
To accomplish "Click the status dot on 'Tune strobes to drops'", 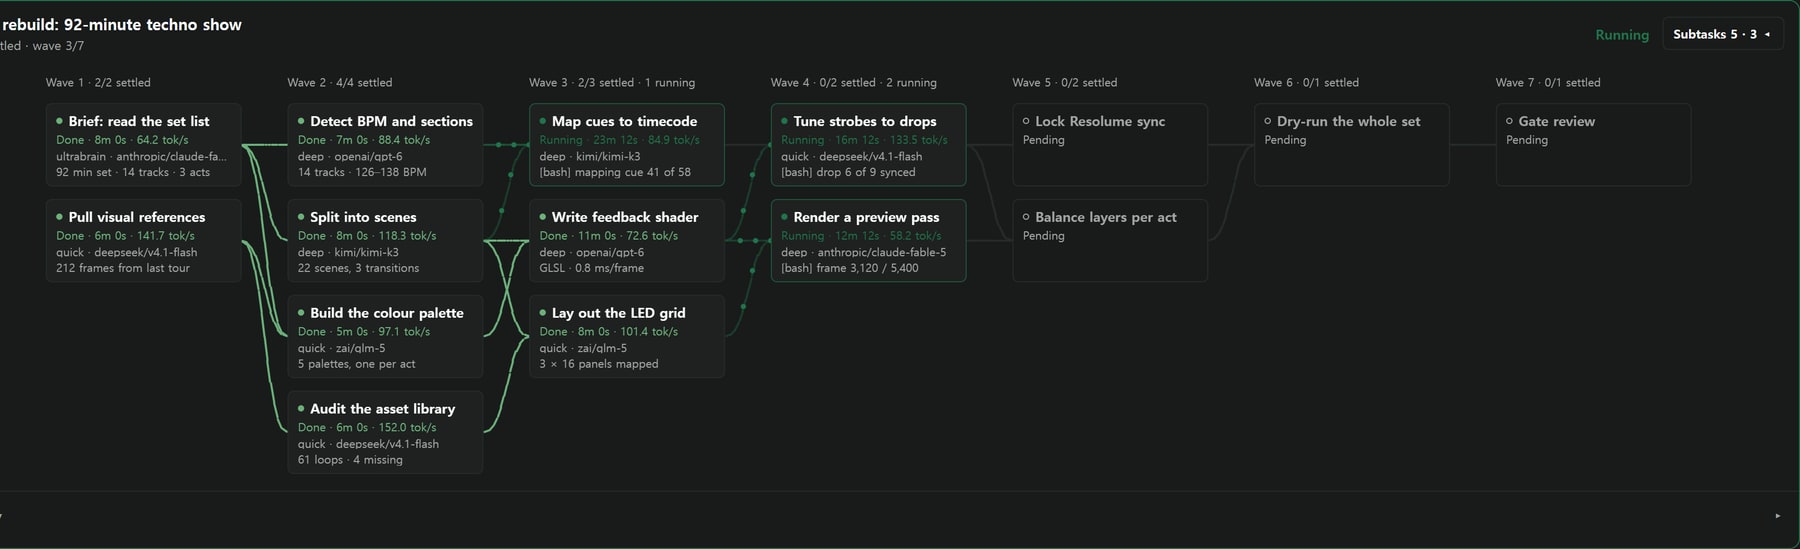I will pyautogui.click(x=784, y=121).
